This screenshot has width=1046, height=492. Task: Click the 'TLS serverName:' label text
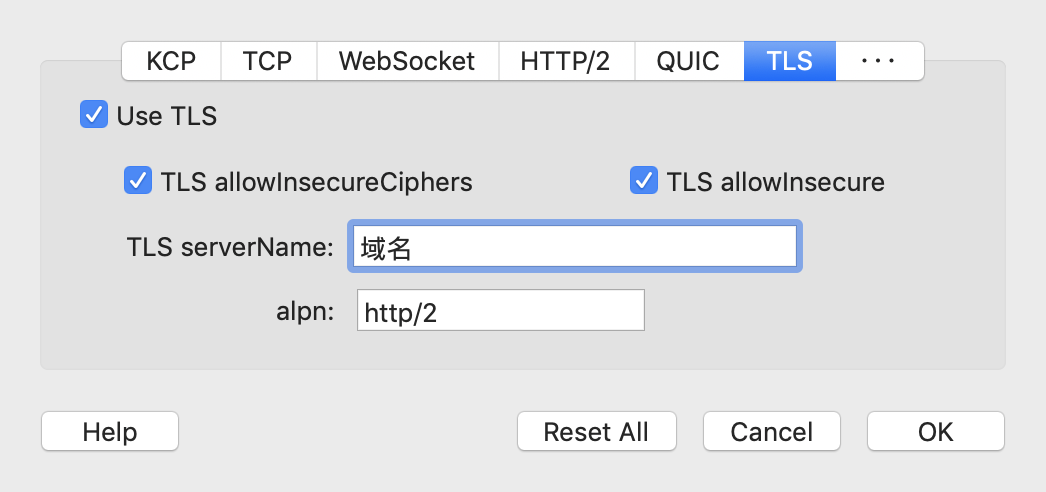click(230, 247)
